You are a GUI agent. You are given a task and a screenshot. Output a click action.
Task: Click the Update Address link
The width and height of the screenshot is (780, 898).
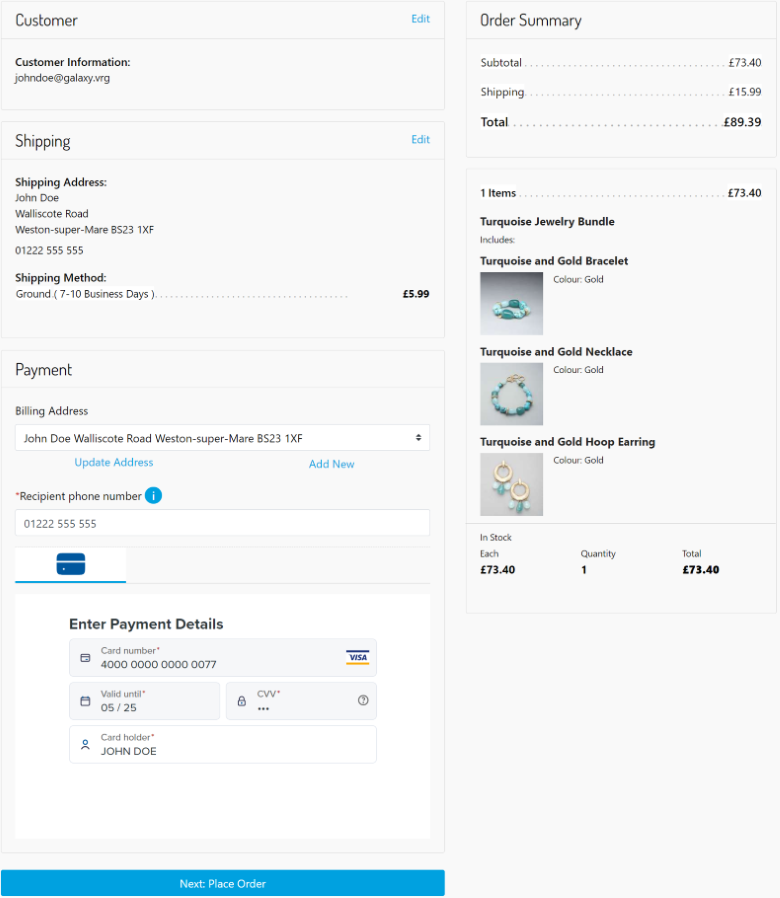click(114, 463)
